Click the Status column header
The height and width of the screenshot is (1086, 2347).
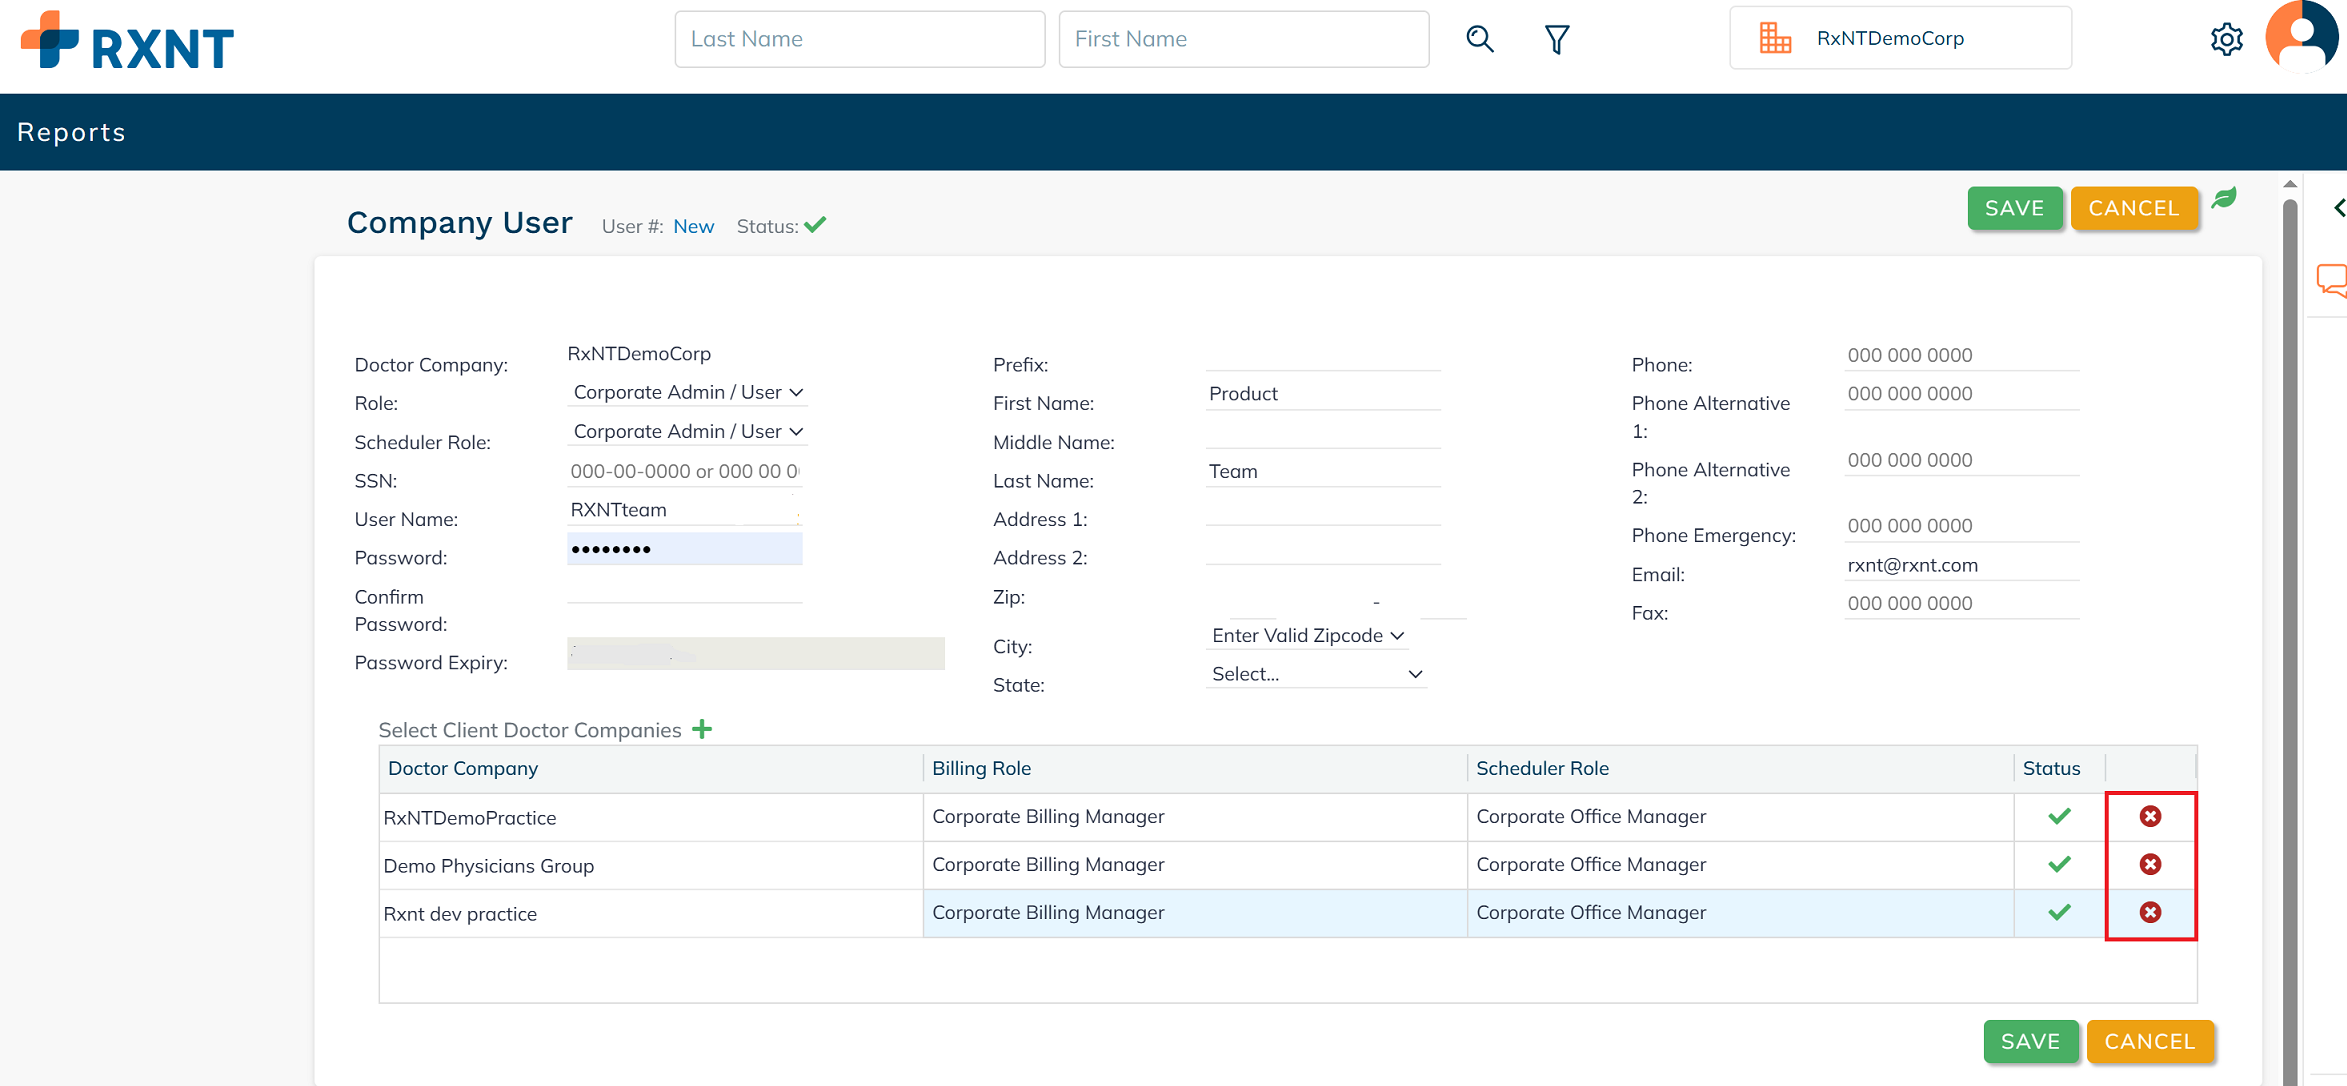(2059, 768)
